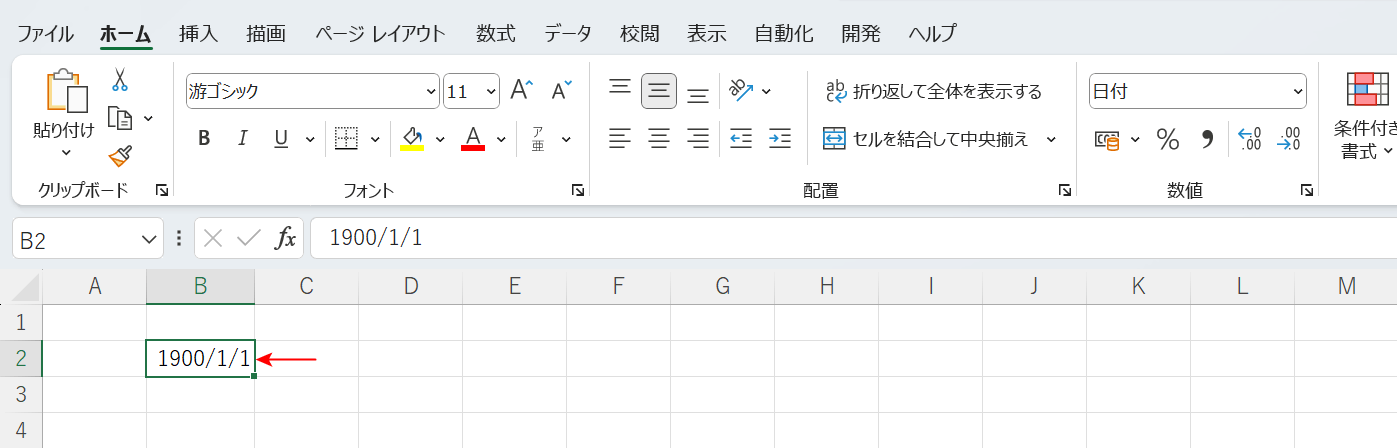Open the 数式 ribbon tab

coord(495,33)
